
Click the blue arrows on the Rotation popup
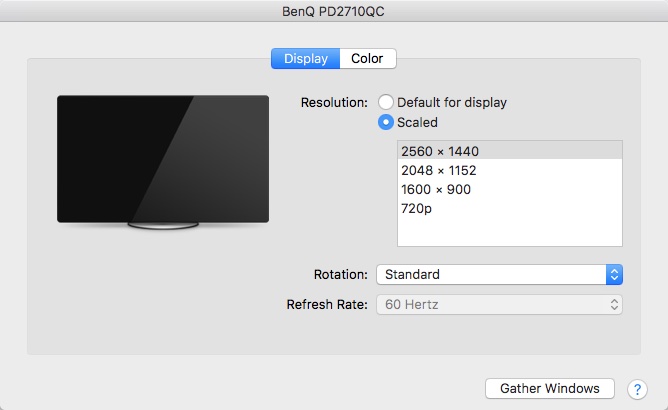[614, 274]
